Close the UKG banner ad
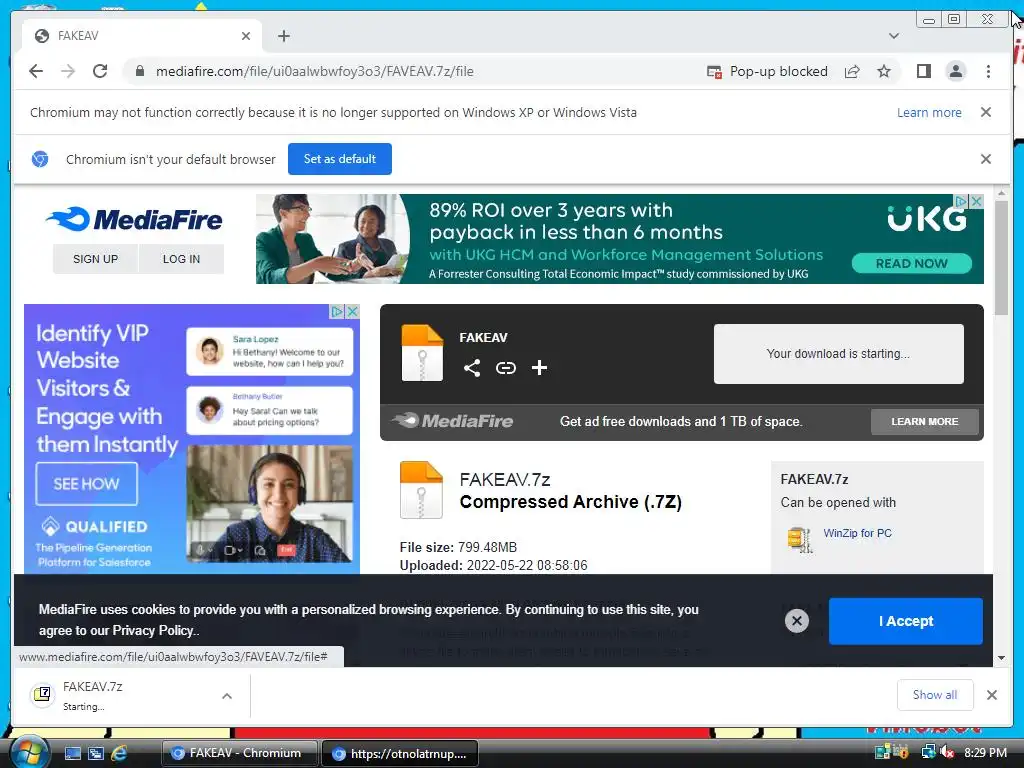Screen dimensions: 1024x768 976,201
